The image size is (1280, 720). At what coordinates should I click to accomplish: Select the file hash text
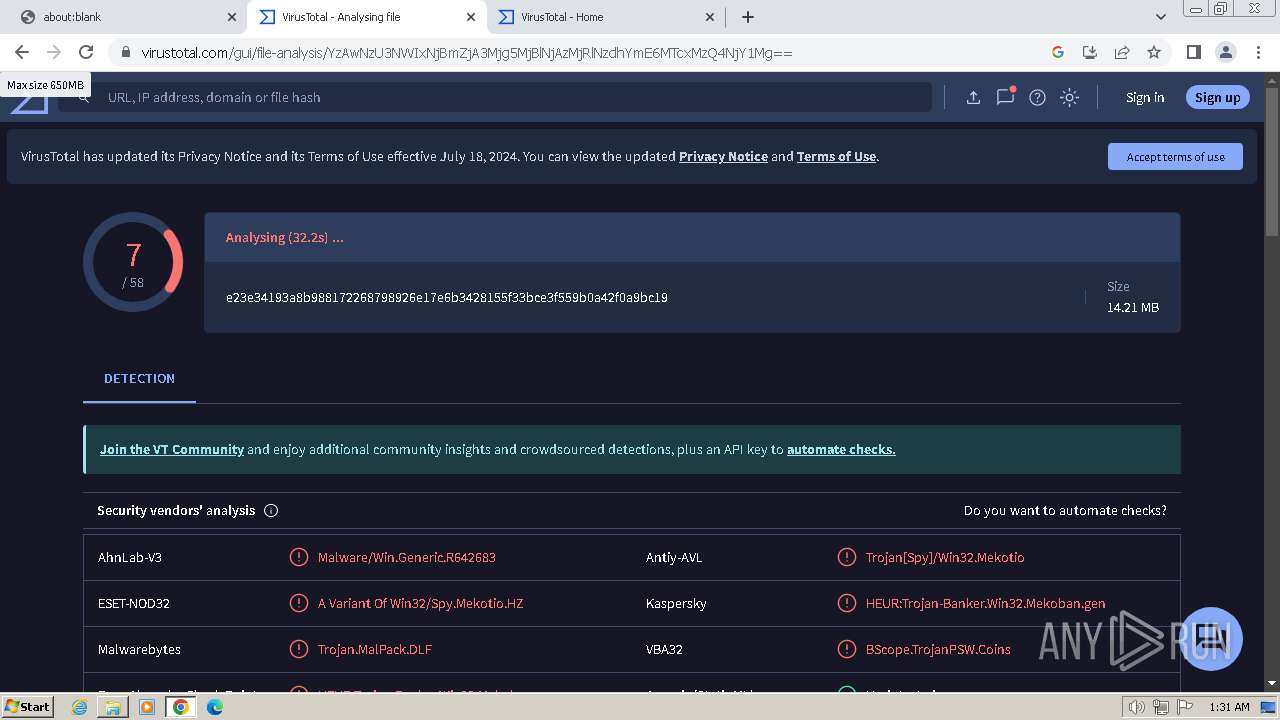[447, 297]
